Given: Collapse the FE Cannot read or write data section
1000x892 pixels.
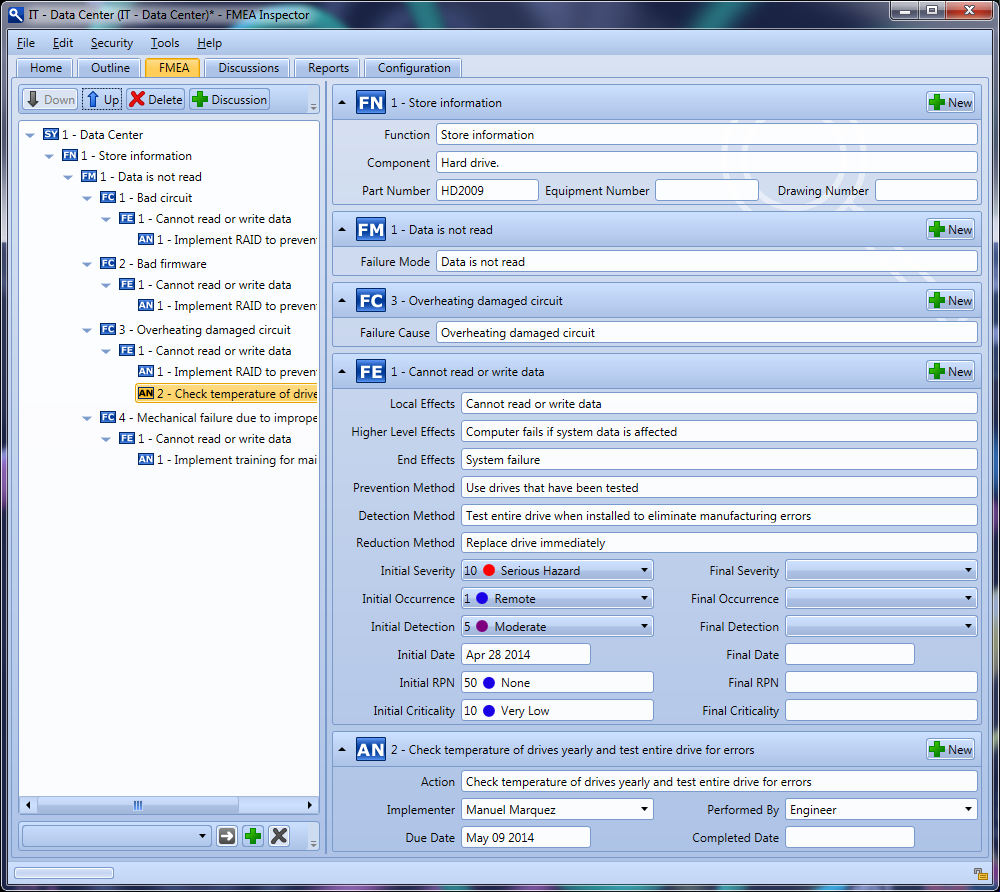Looking at the screenshot, I should tap(342, 372).
